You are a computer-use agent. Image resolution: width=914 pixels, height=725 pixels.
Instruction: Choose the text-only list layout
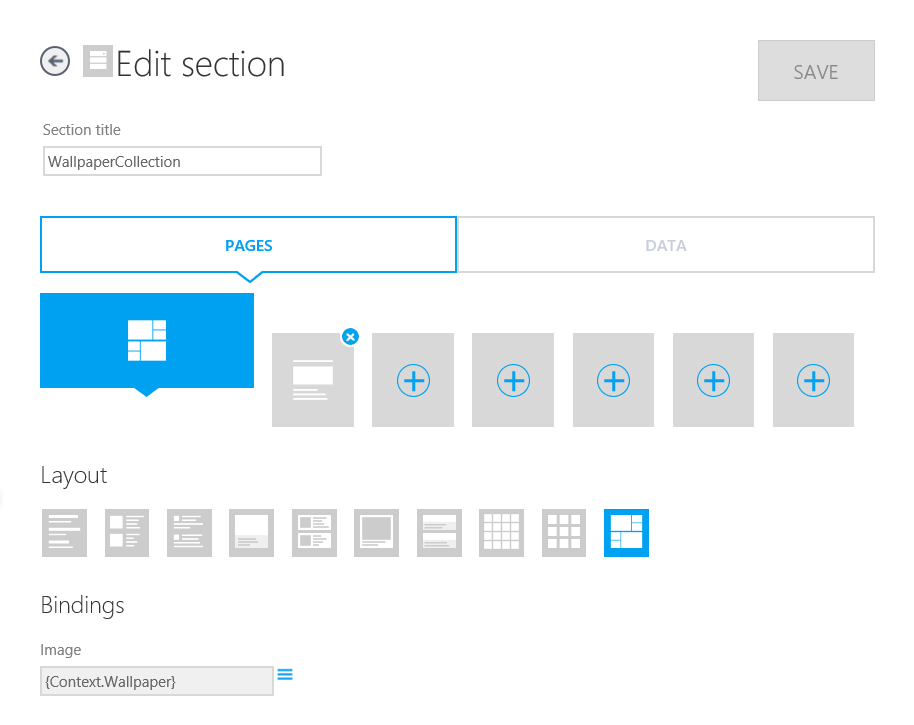pos(64,532)
